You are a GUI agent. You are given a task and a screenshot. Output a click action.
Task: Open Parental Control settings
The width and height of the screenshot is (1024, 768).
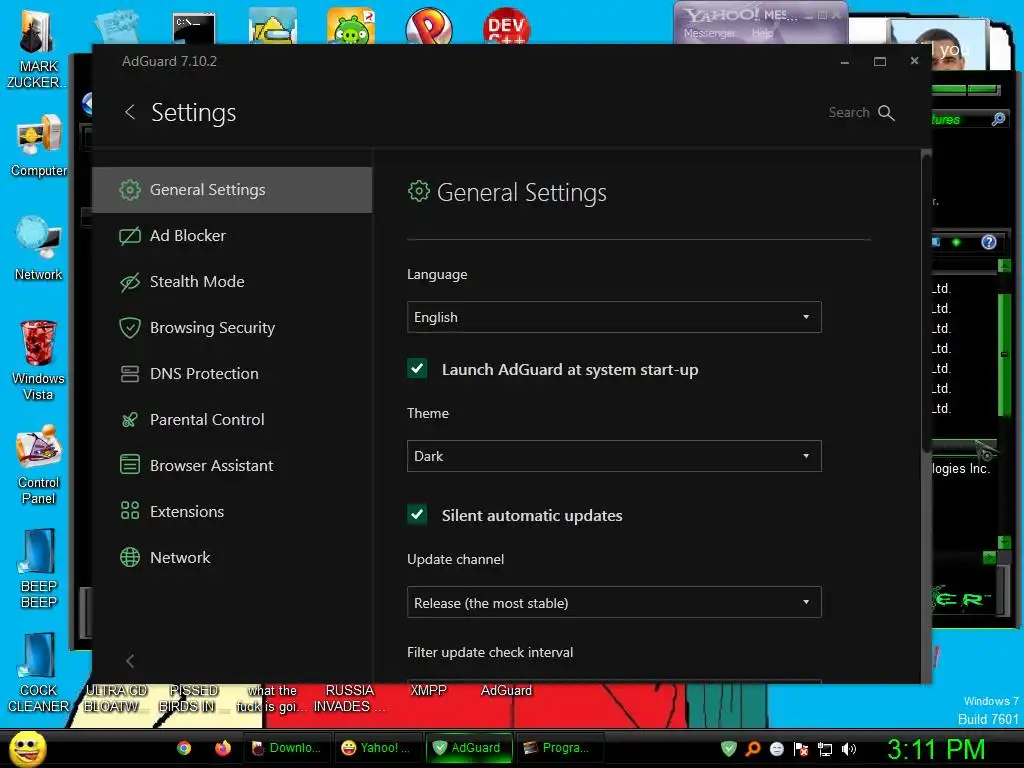232,420
